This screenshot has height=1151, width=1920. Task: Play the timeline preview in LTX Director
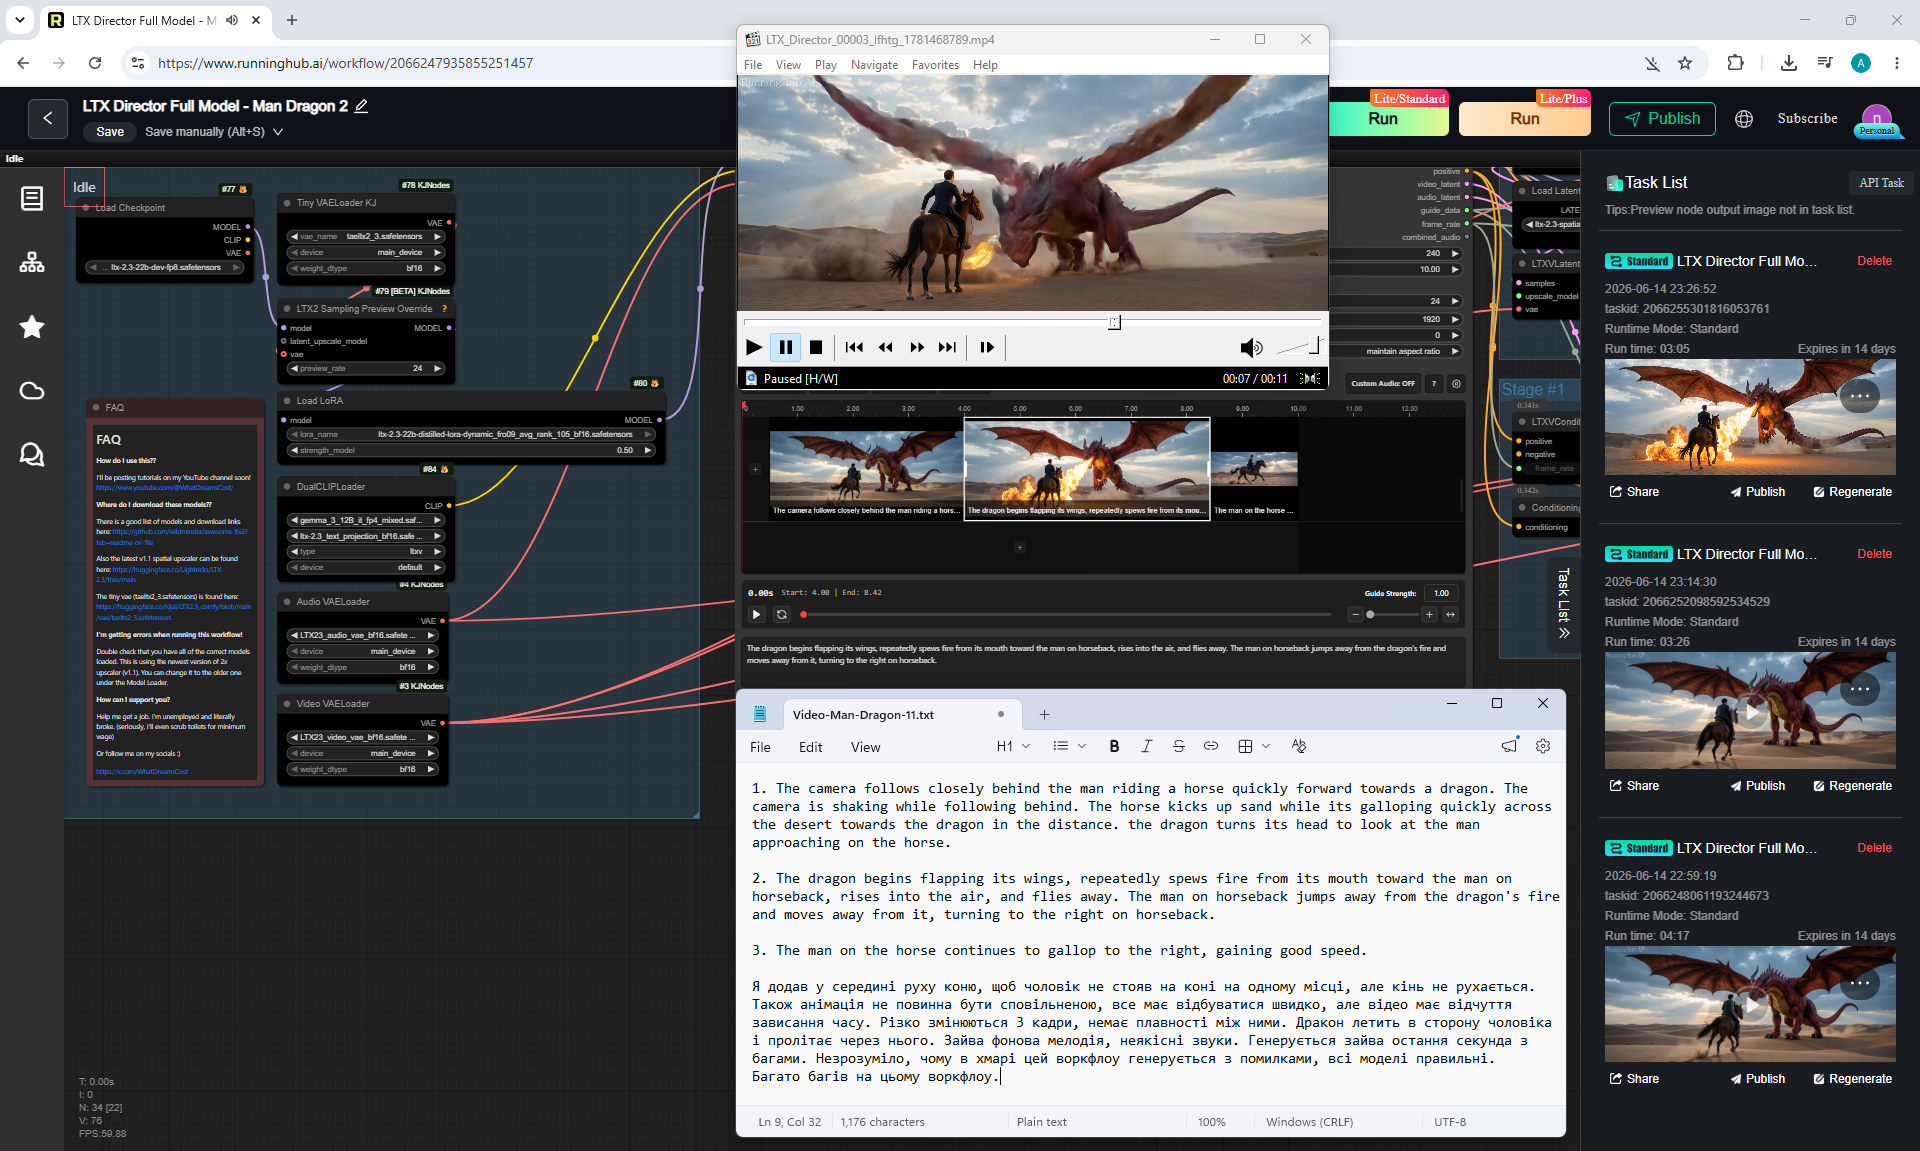756,615
